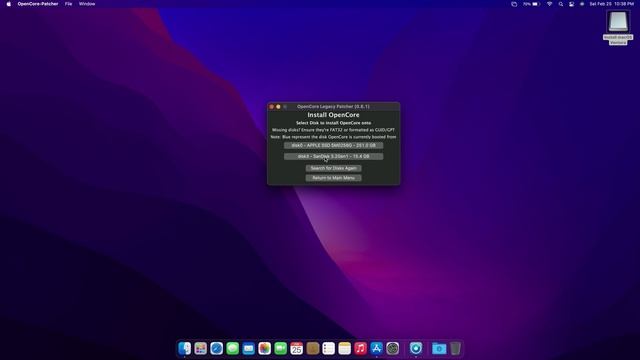Image resolution: width=640 pixels, height=360 pixels.
Task: Open Spotlight search in menu bar
Action: [x=561, y=4]
